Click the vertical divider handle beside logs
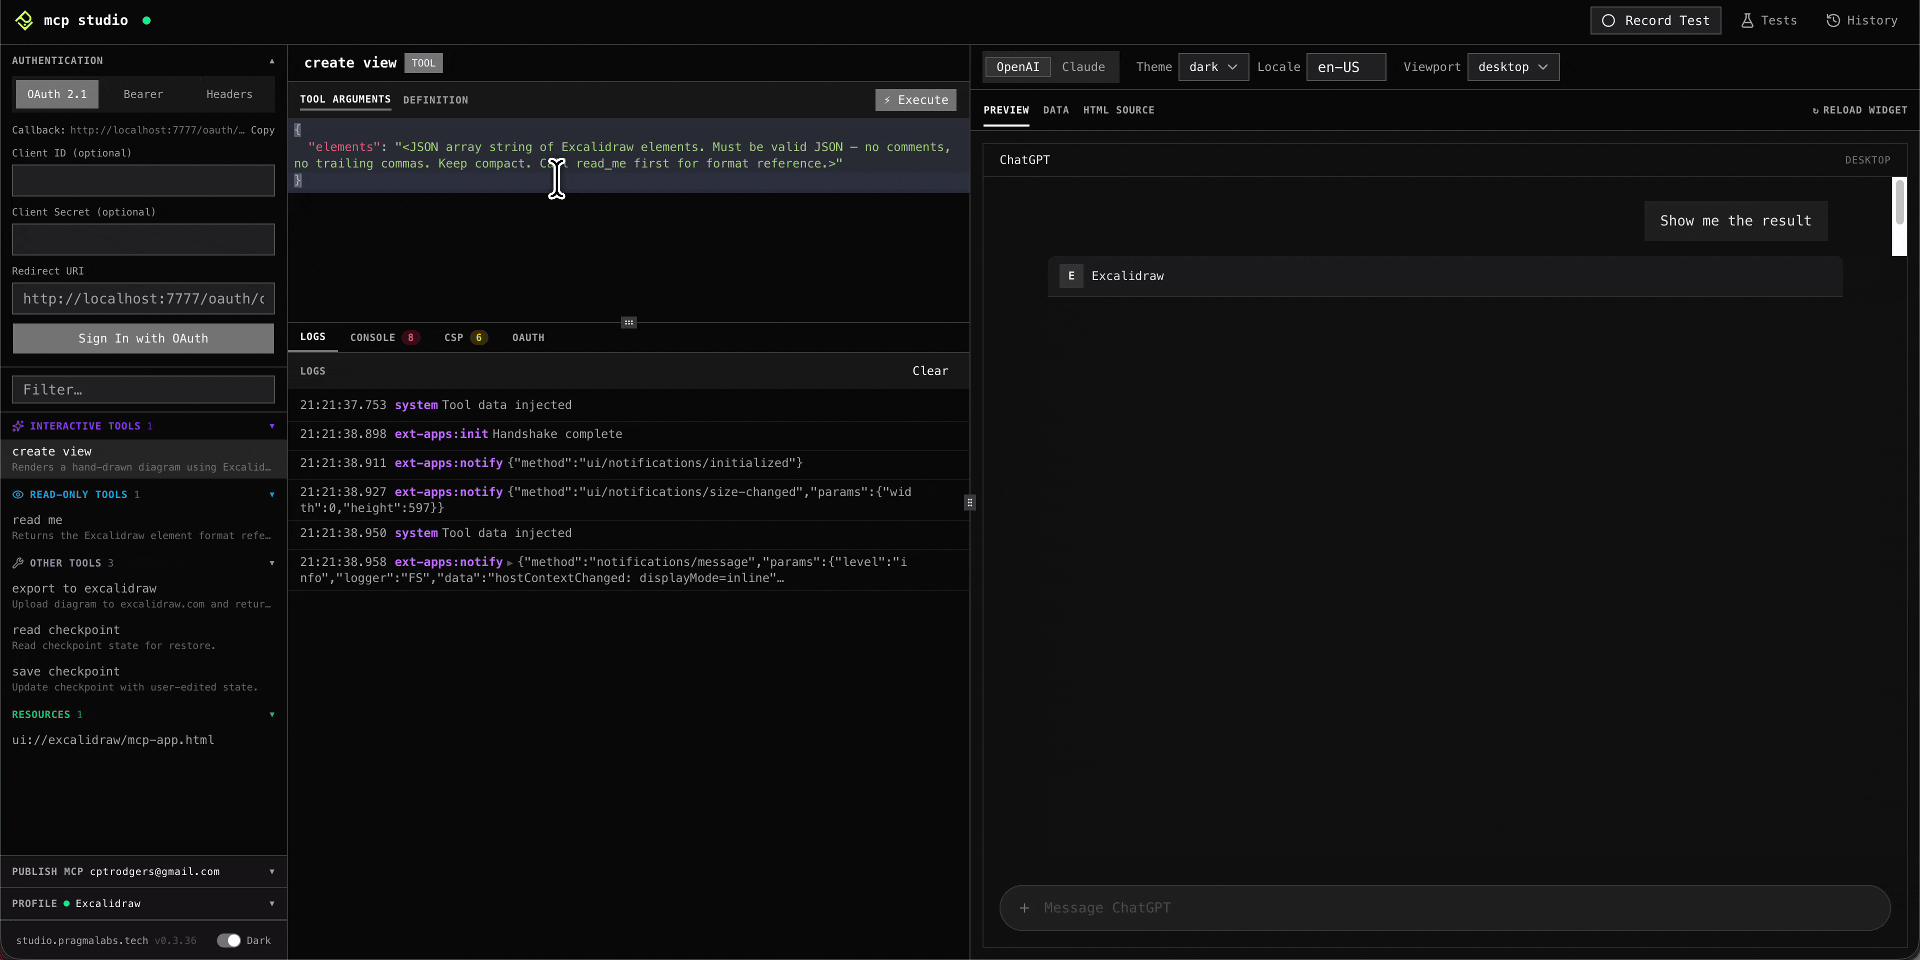This screenshot has width=1920, height=960. pyautogui.click(x=970, y=503)
